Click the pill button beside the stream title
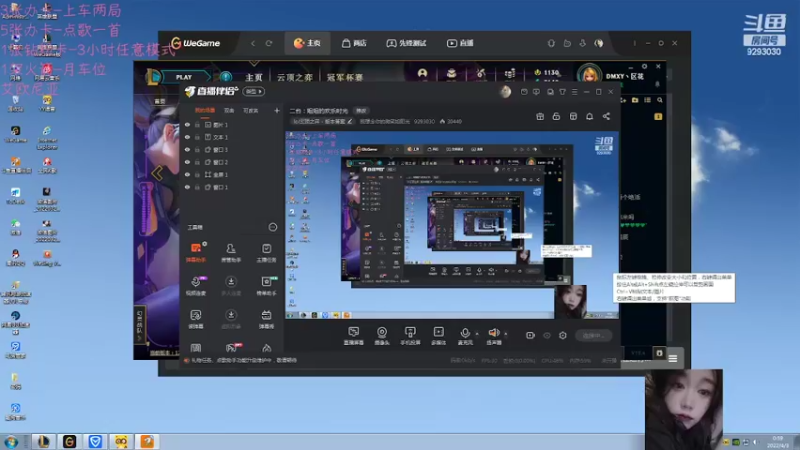Screen dimensions: 800x450 point(361,111)
